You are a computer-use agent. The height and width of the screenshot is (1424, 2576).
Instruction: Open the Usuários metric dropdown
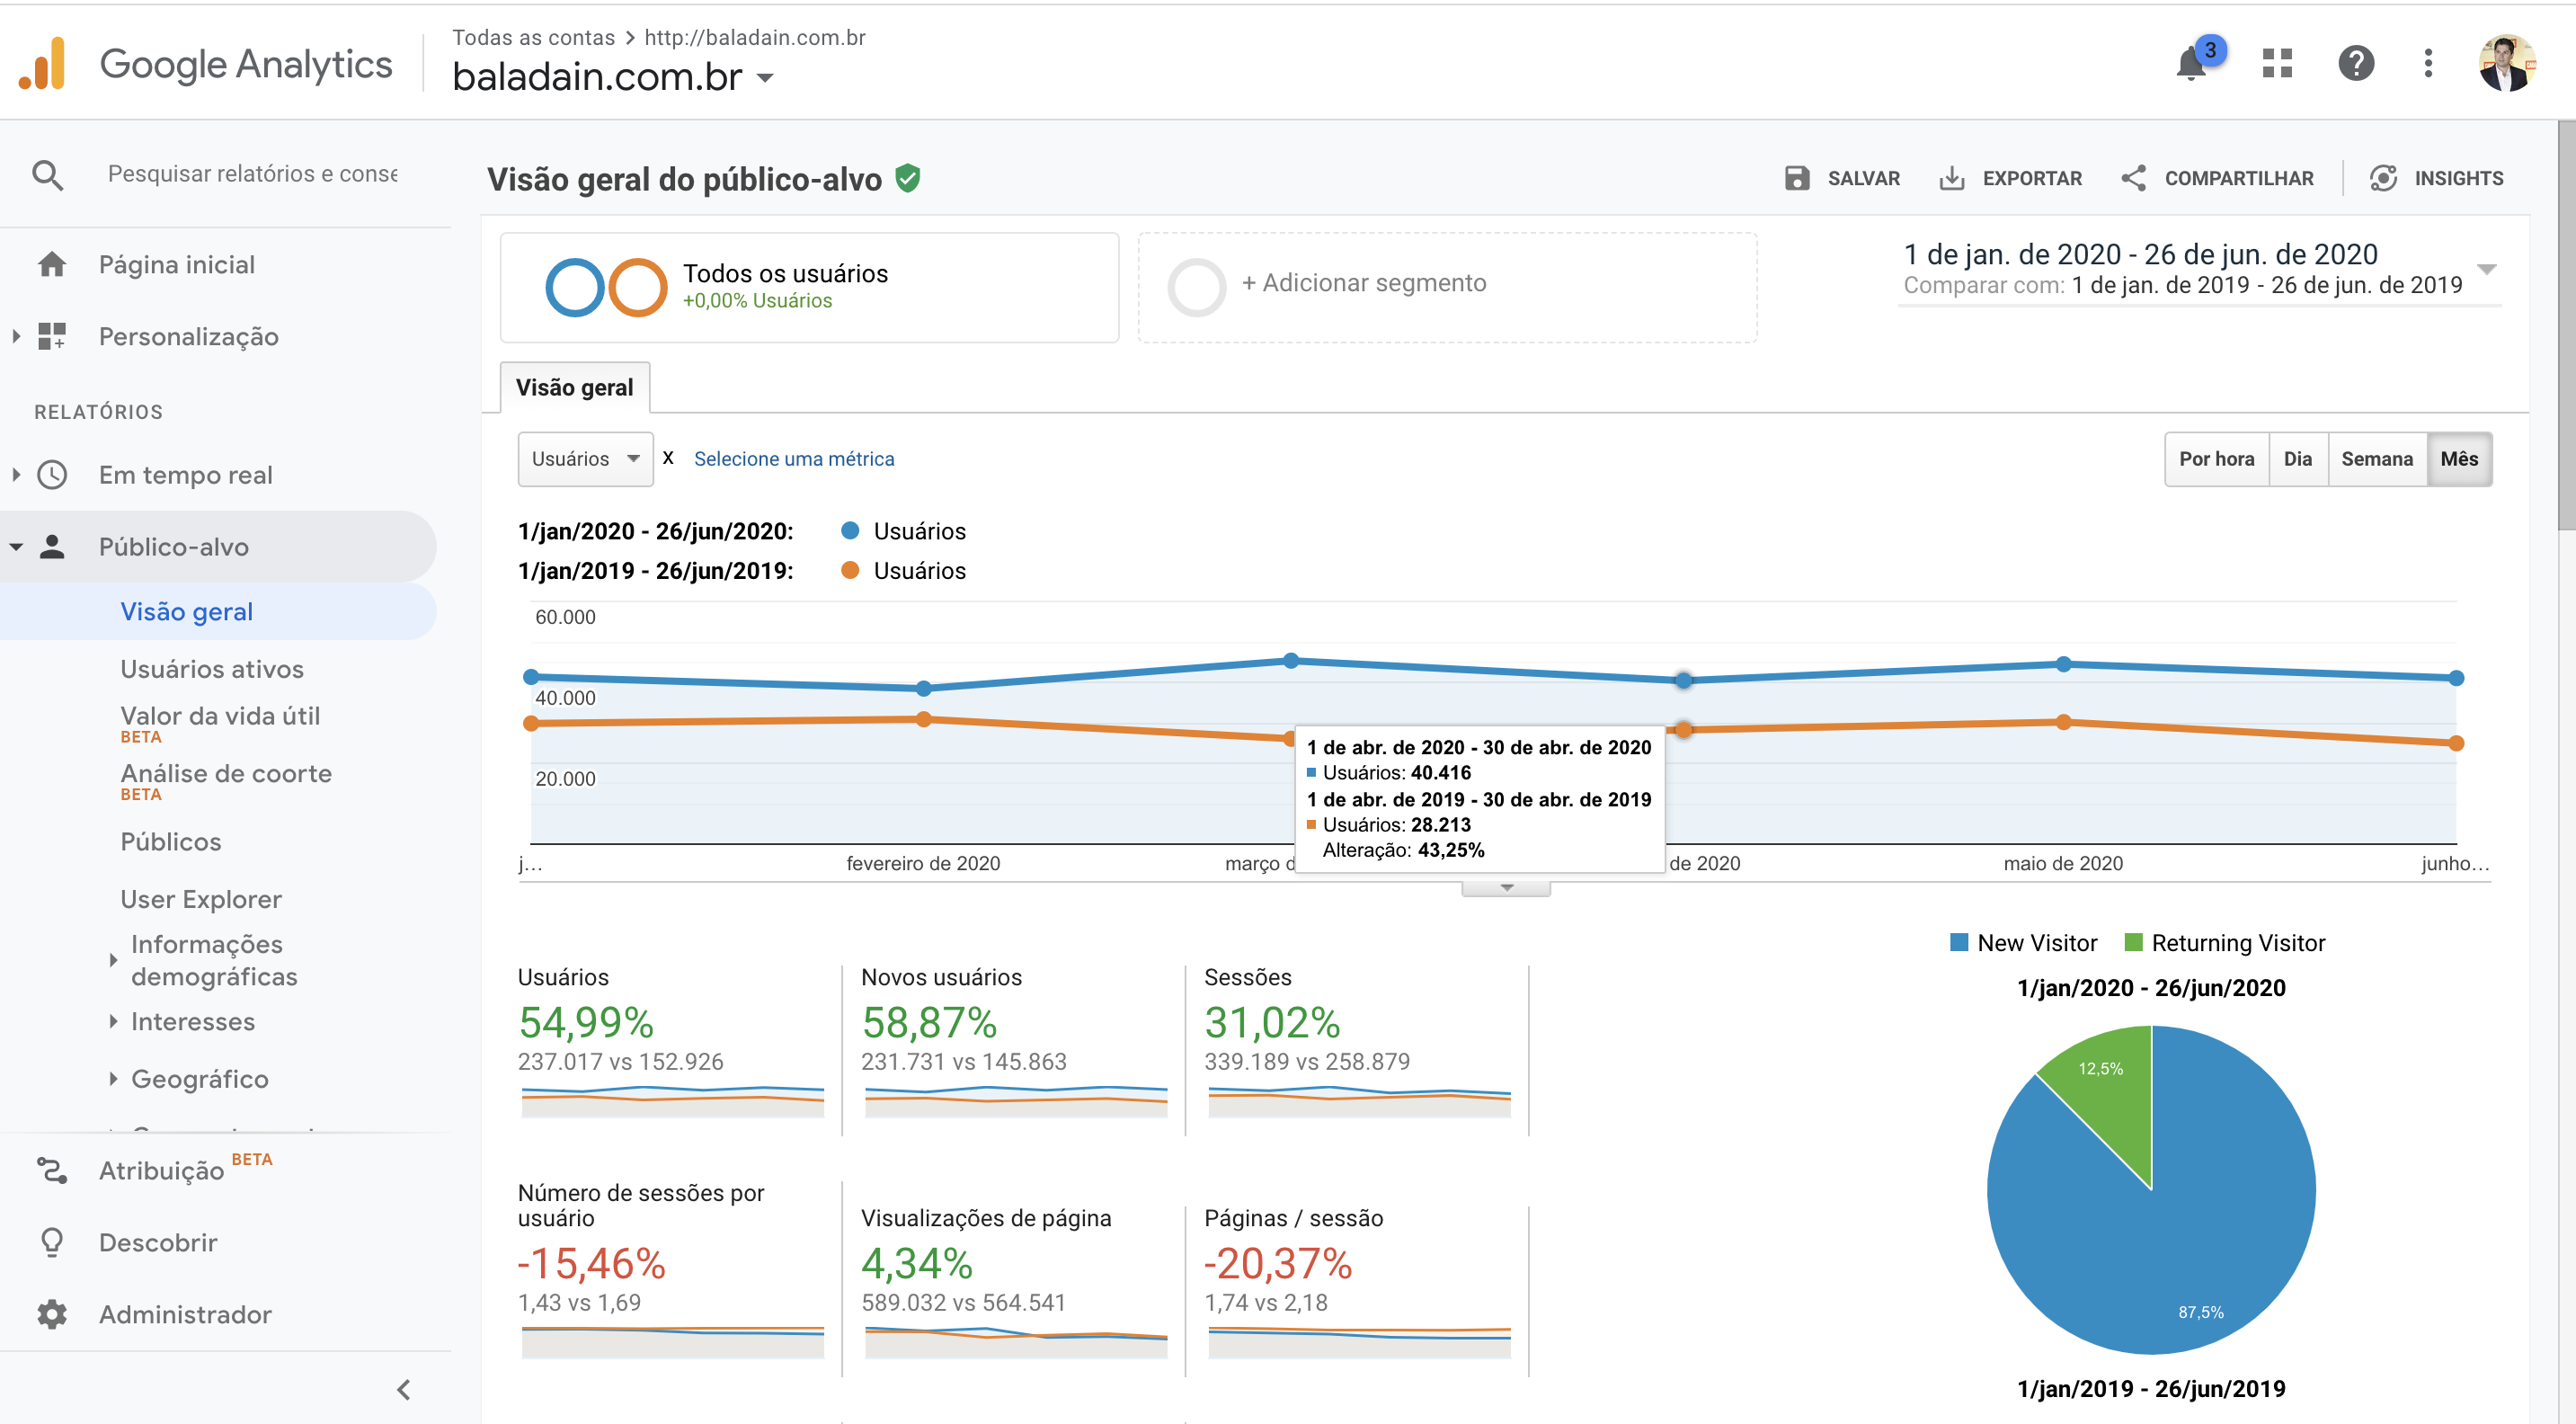(585, 459)
